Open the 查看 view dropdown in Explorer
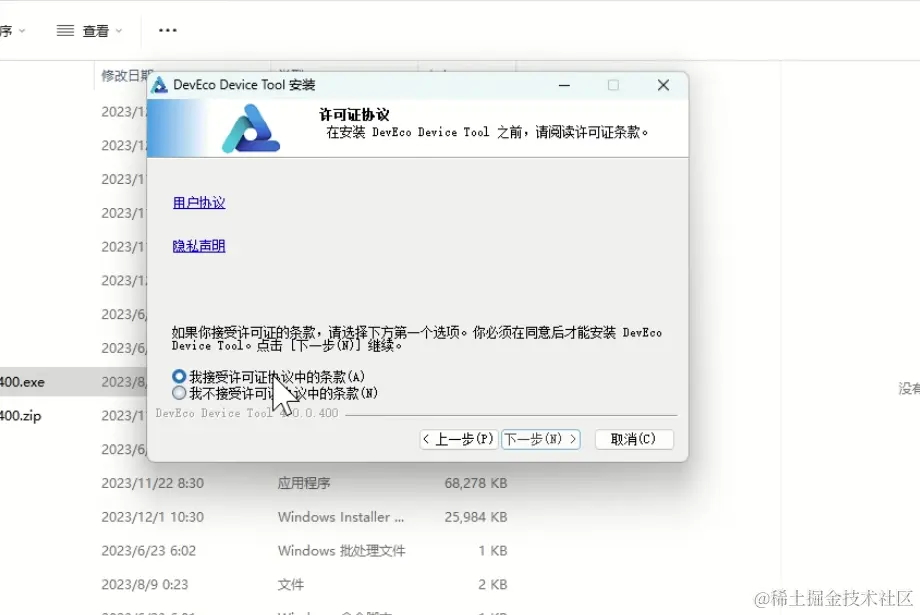This screenshot has width=920, height=615. [102, 31]
